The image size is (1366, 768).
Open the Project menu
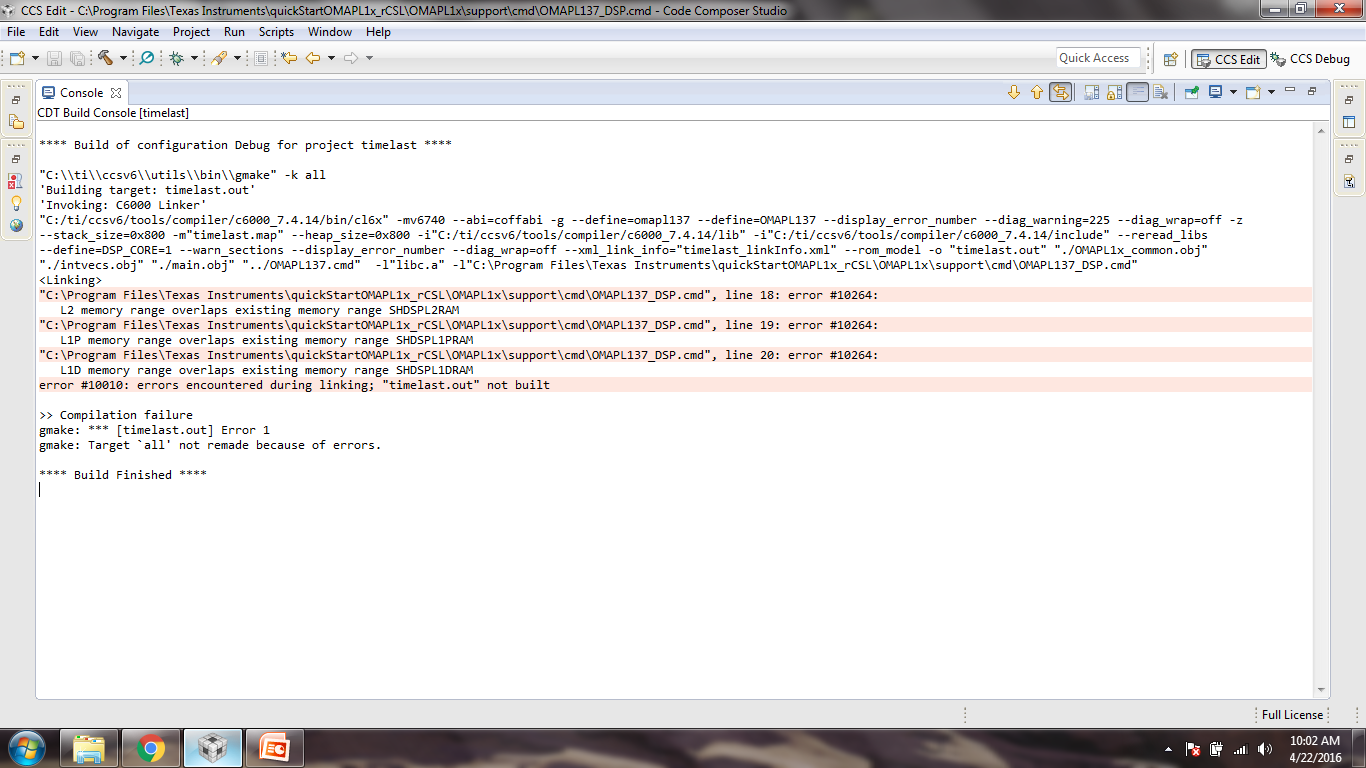pos(191,32)
